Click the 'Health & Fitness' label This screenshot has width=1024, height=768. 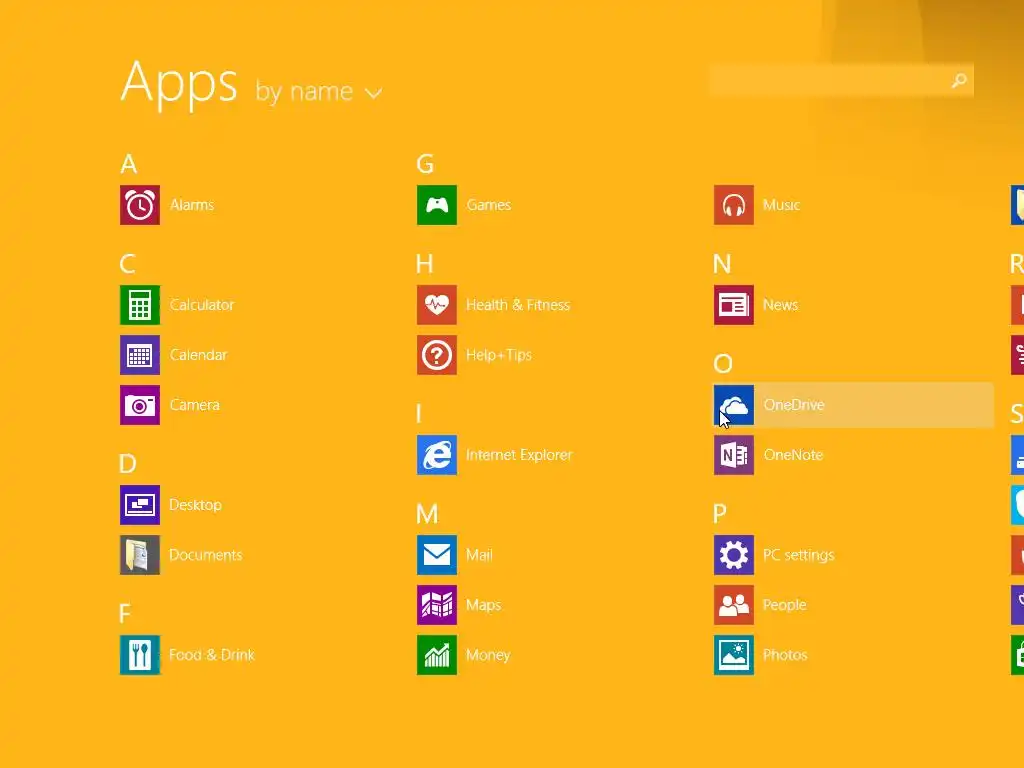click(518, 305)
